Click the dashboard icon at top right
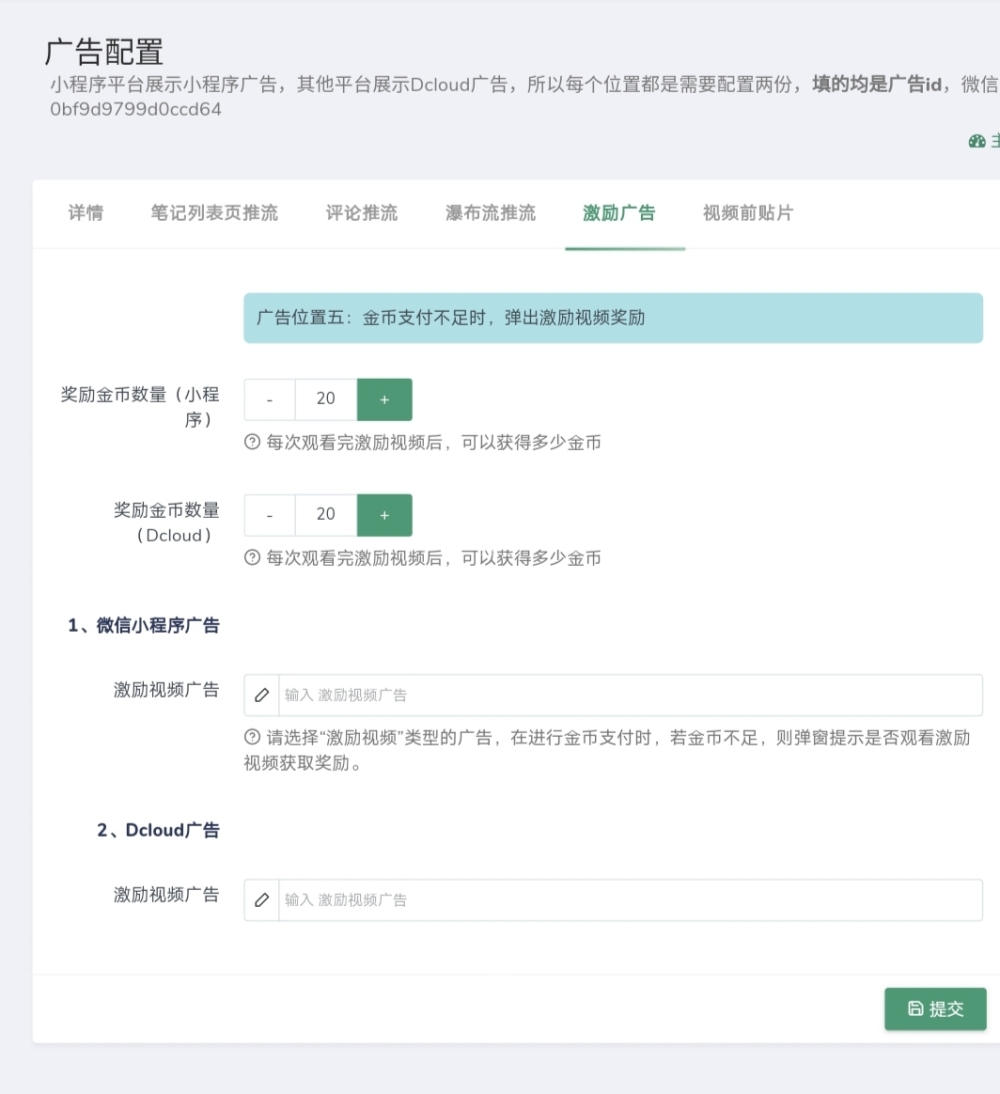Image resolution: width=1000 pixels, height=1094 pixels. click(x=977, y=142)
